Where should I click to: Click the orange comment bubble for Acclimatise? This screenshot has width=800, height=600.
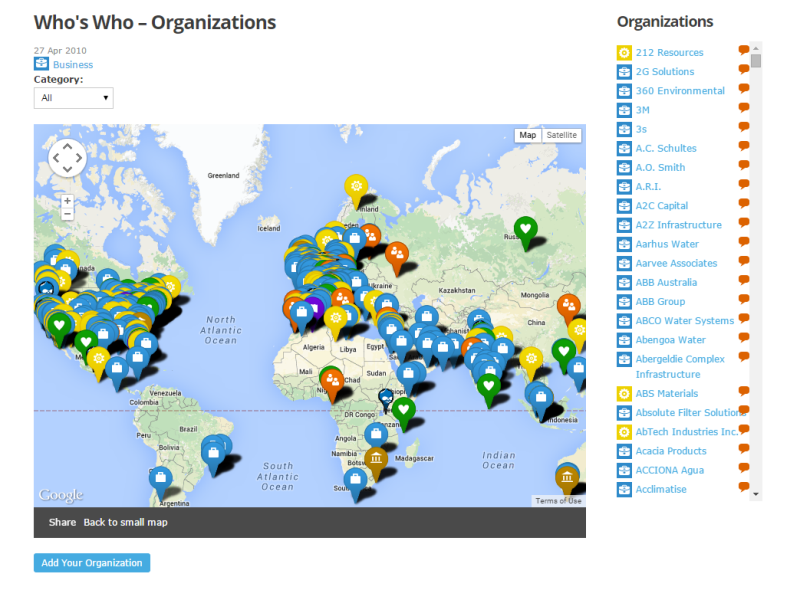coord(744,487)
